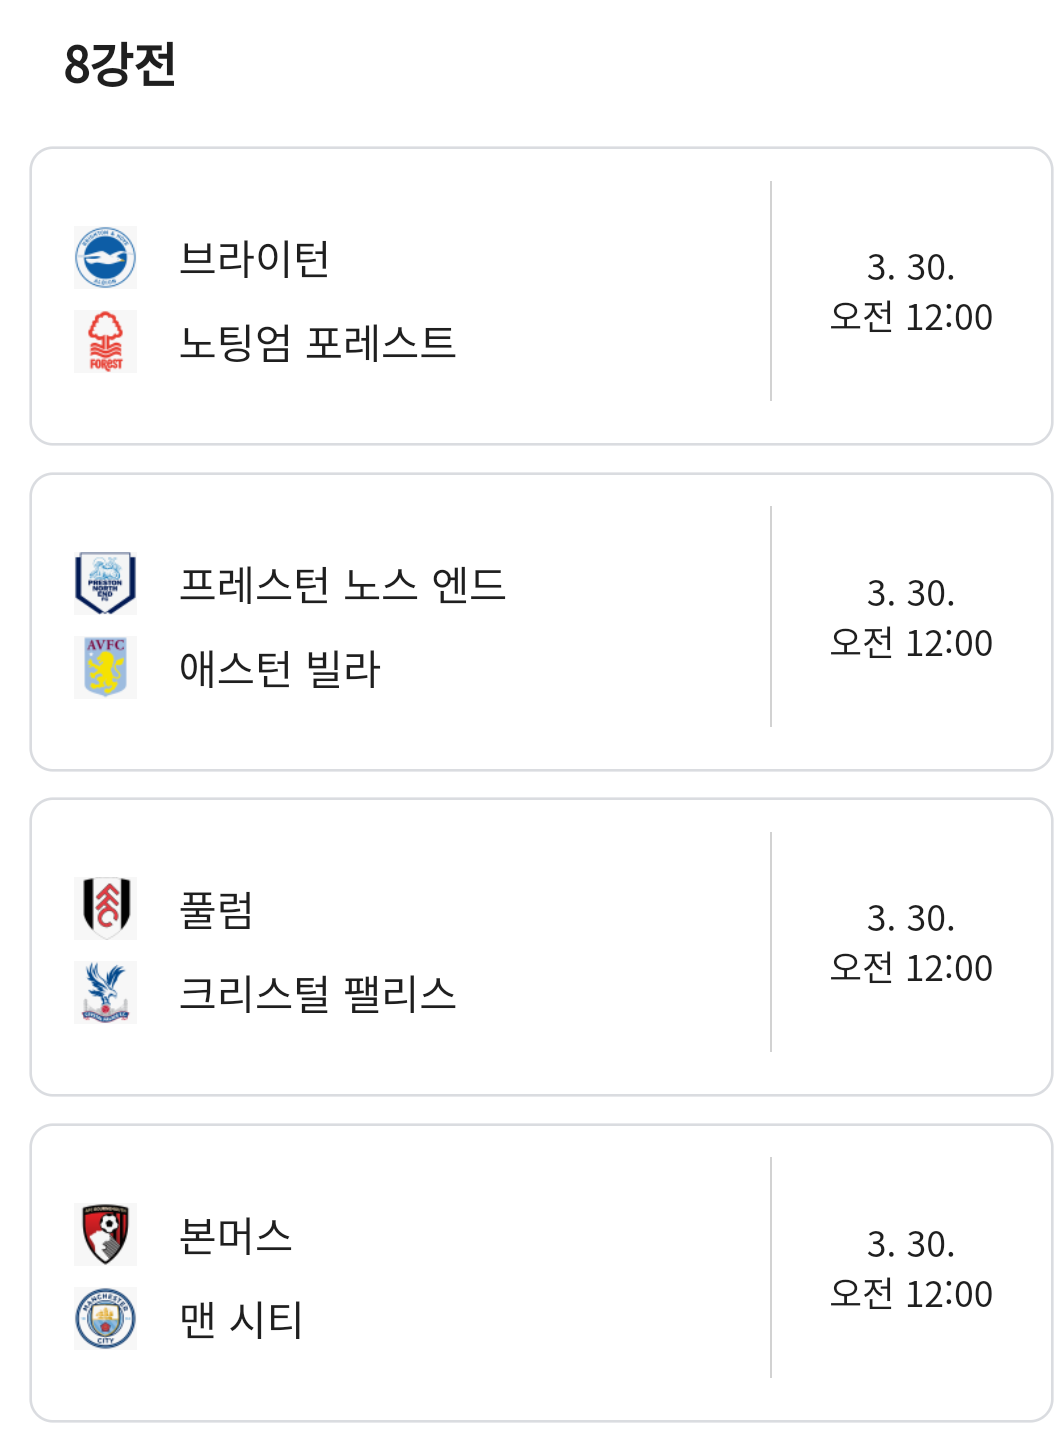This screenshot has width=1064, height=1444.
Task: Click the Bournemouth club crest icon
Action: 105,1234
